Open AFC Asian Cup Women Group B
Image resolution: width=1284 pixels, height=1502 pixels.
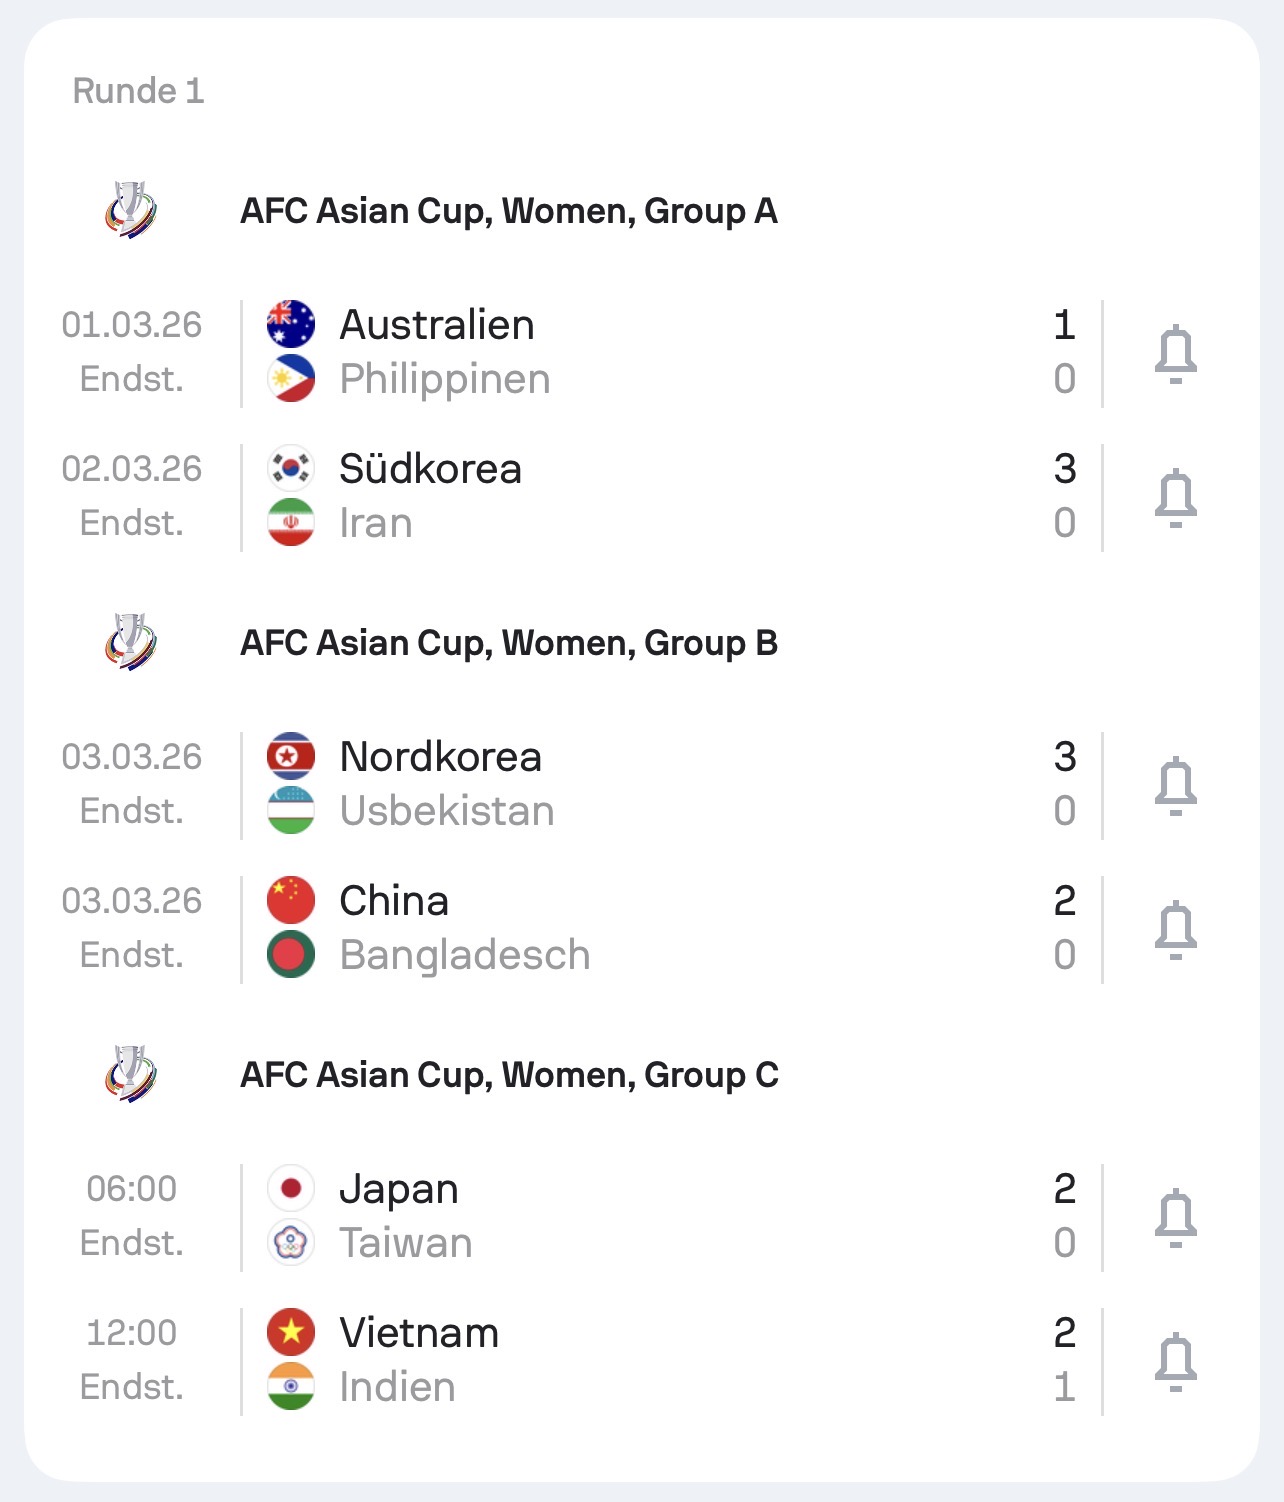point(508,643)
